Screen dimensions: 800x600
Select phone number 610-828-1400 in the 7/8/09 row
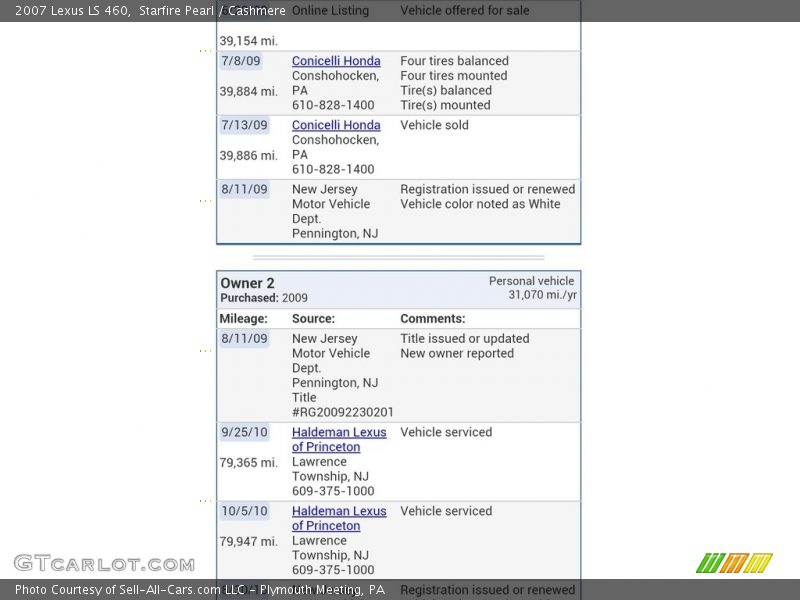[333, 105]
